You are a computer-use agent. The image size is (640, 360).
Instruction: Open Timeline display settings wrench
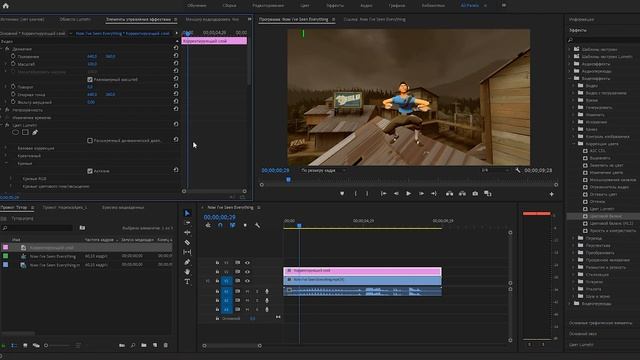pos(258,225)
